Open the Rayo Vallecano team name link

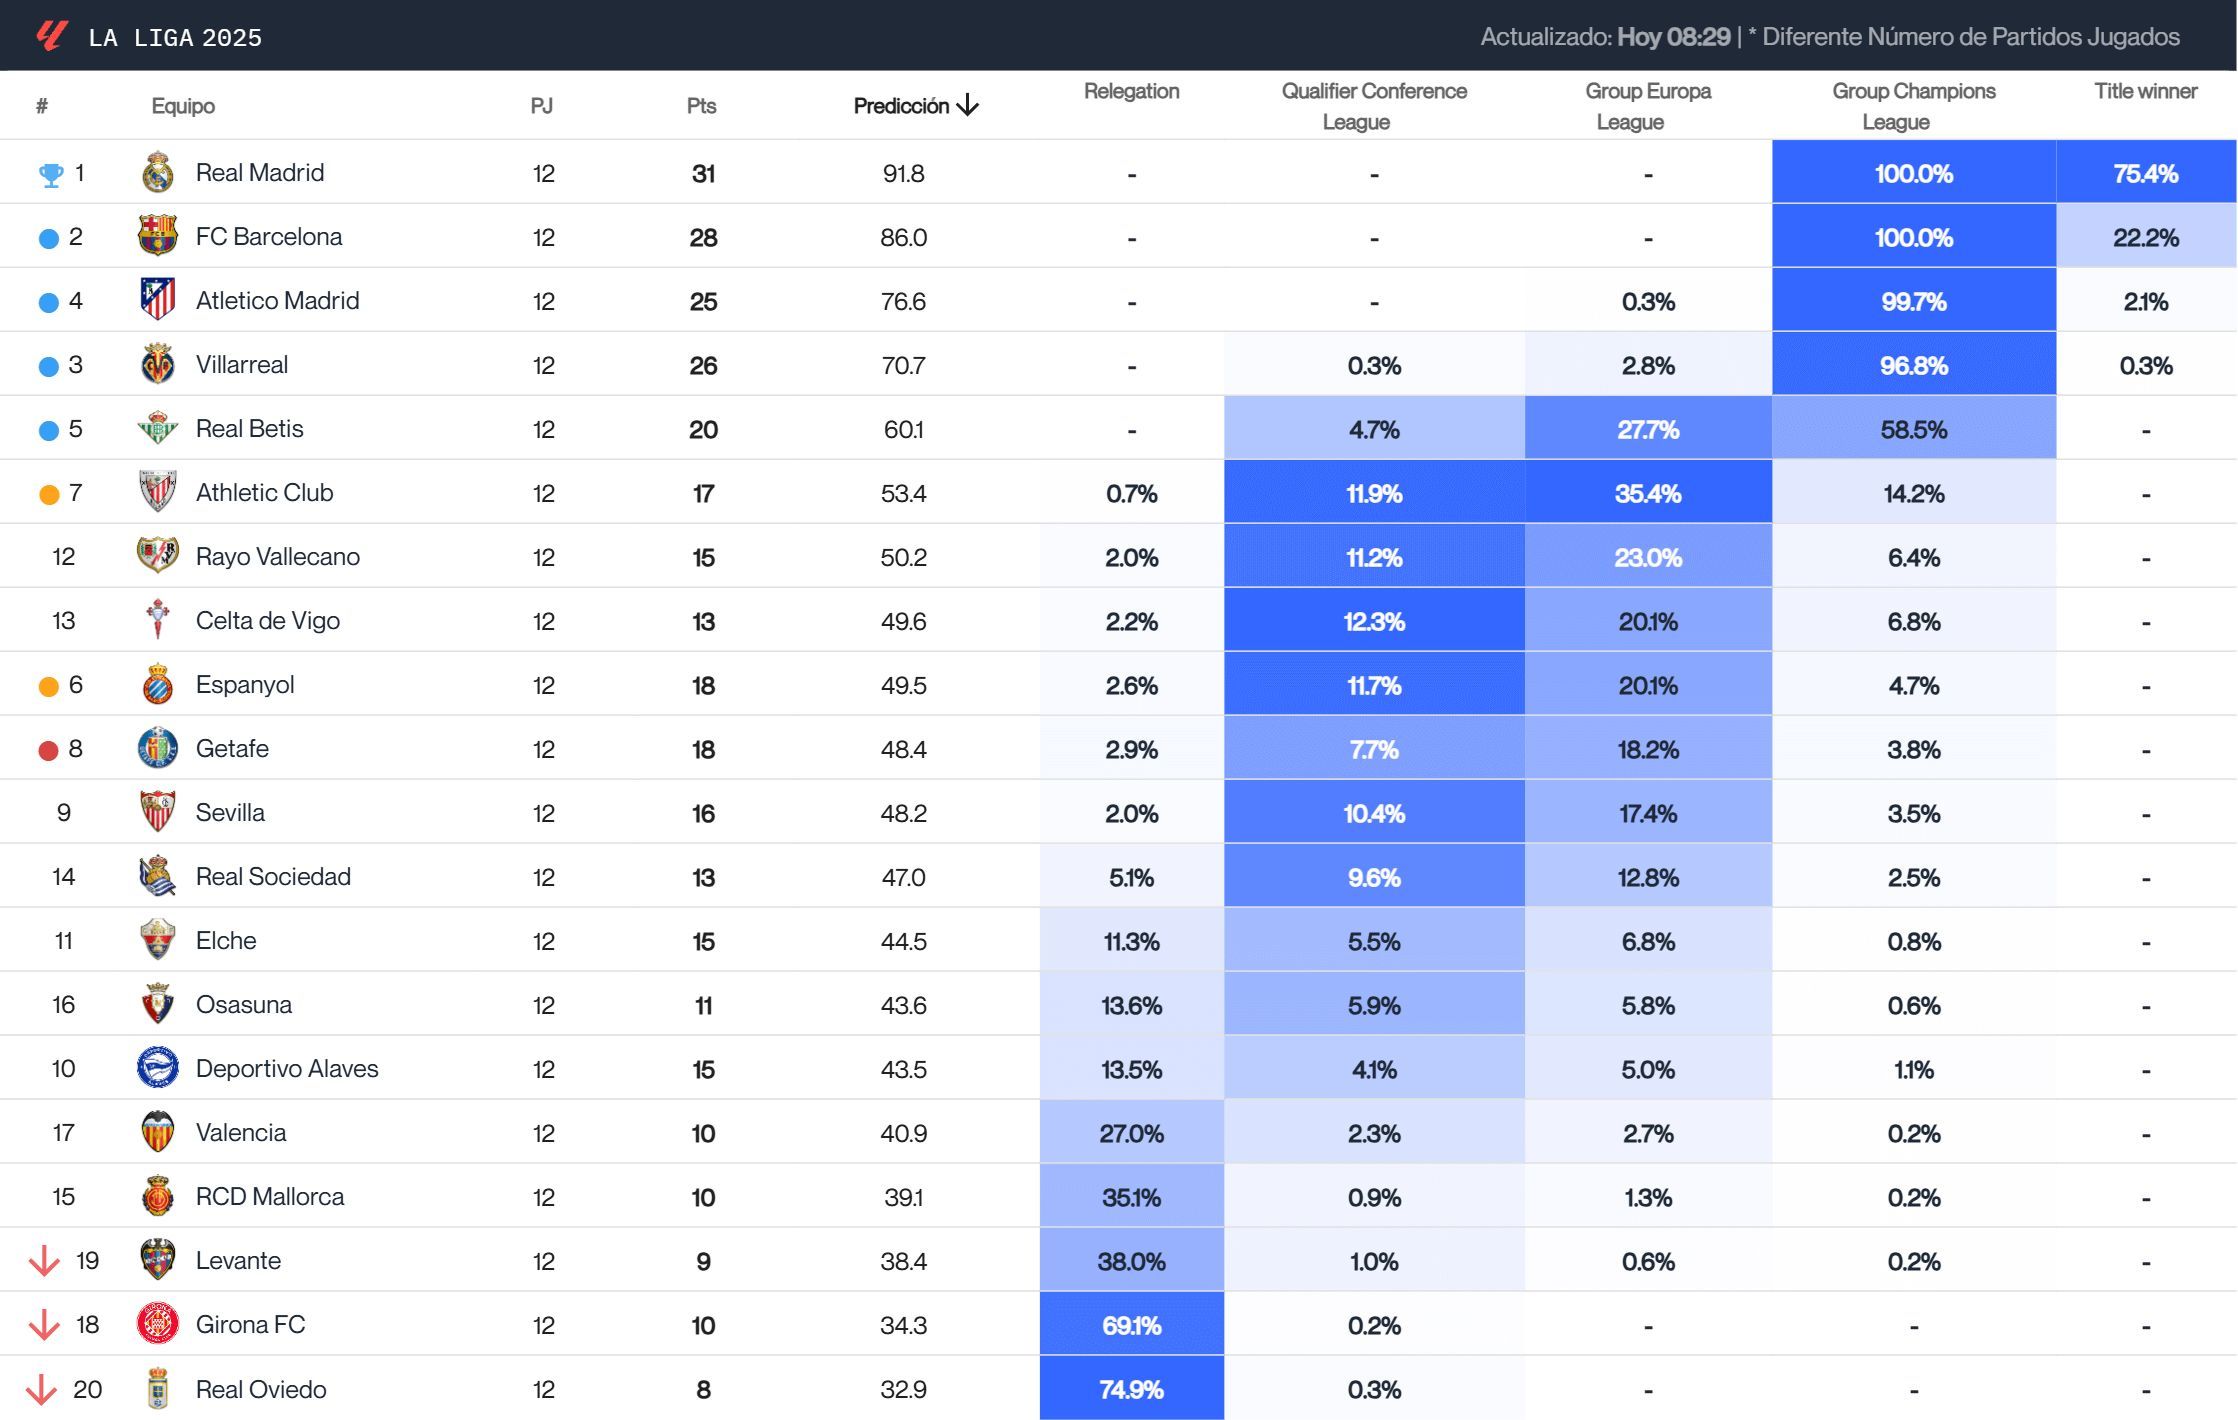coord(278,556)
